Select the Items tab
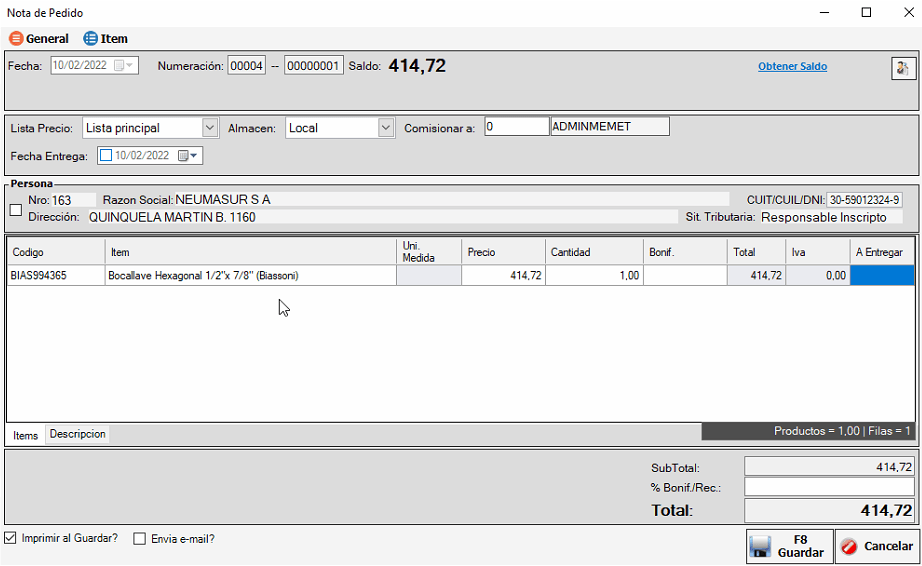922x566 pixels. tap(26, 435)
